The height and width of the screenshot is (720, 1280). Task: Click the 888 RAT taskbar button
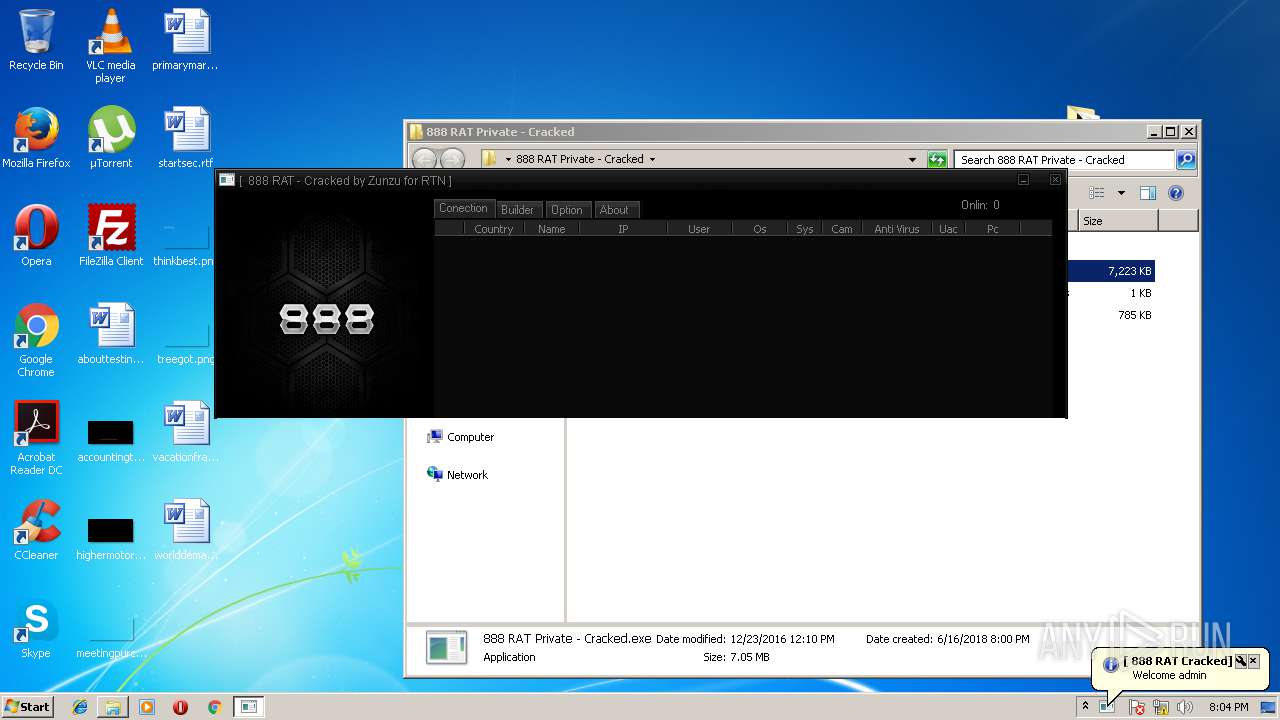click(248, 707)
